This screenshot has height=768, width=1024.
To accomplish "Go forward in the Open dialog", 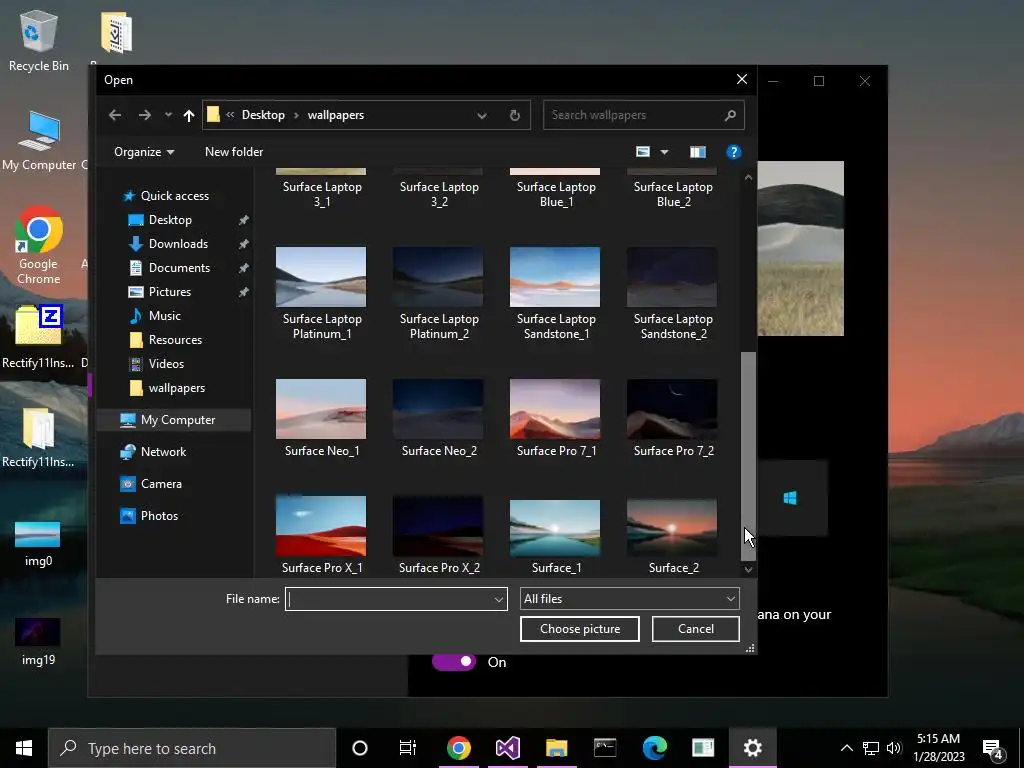I will click(x=144, y=115).
